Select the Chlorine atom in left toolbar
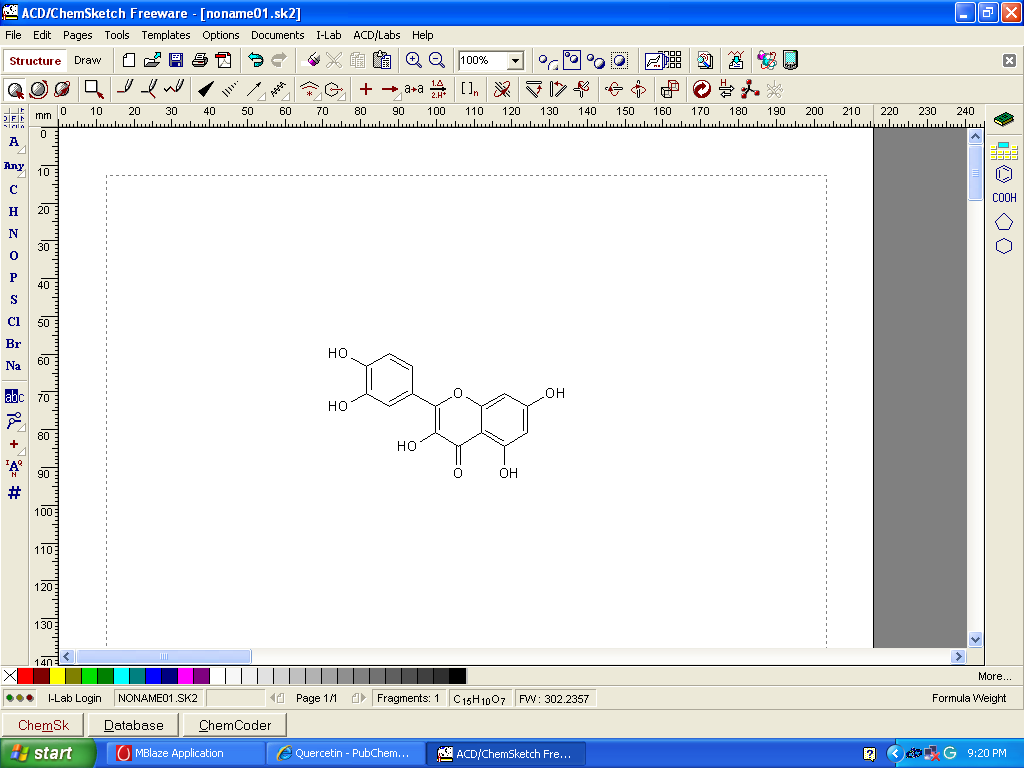The width and height of the screenshot is (1024, 768). pyautogui.click(x=14, y=322)
